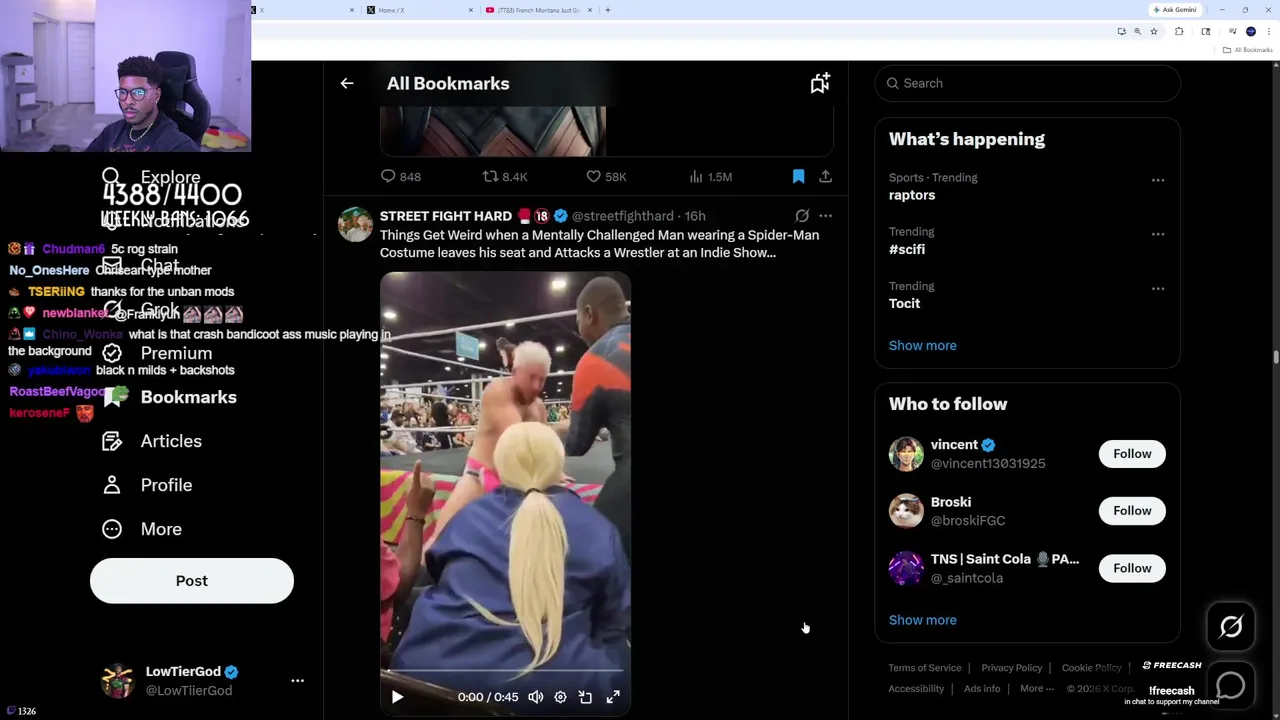Open a new browser tab

coord(608,10)
